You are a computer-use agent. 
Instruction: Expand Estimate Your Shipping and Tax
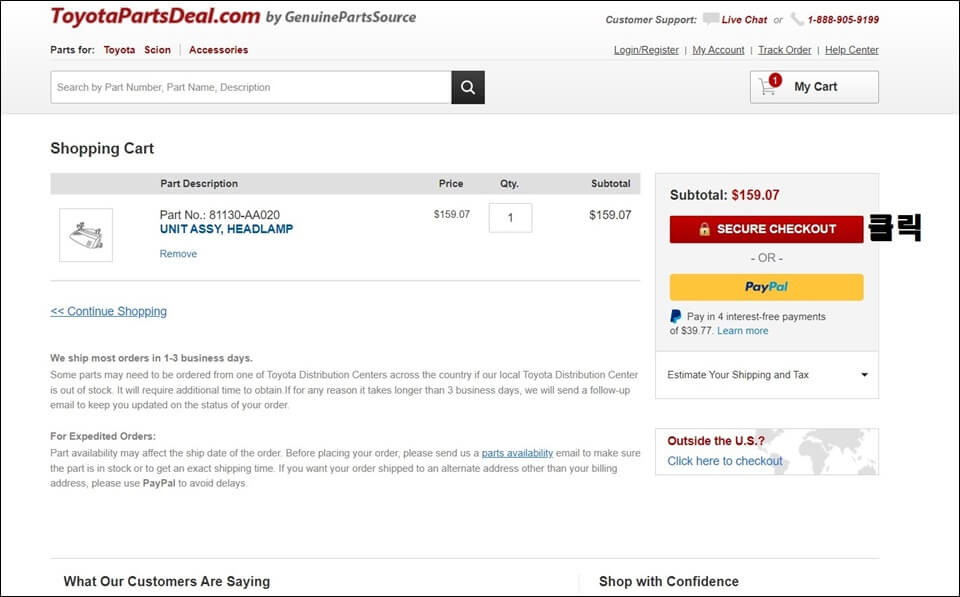(767, 375)
